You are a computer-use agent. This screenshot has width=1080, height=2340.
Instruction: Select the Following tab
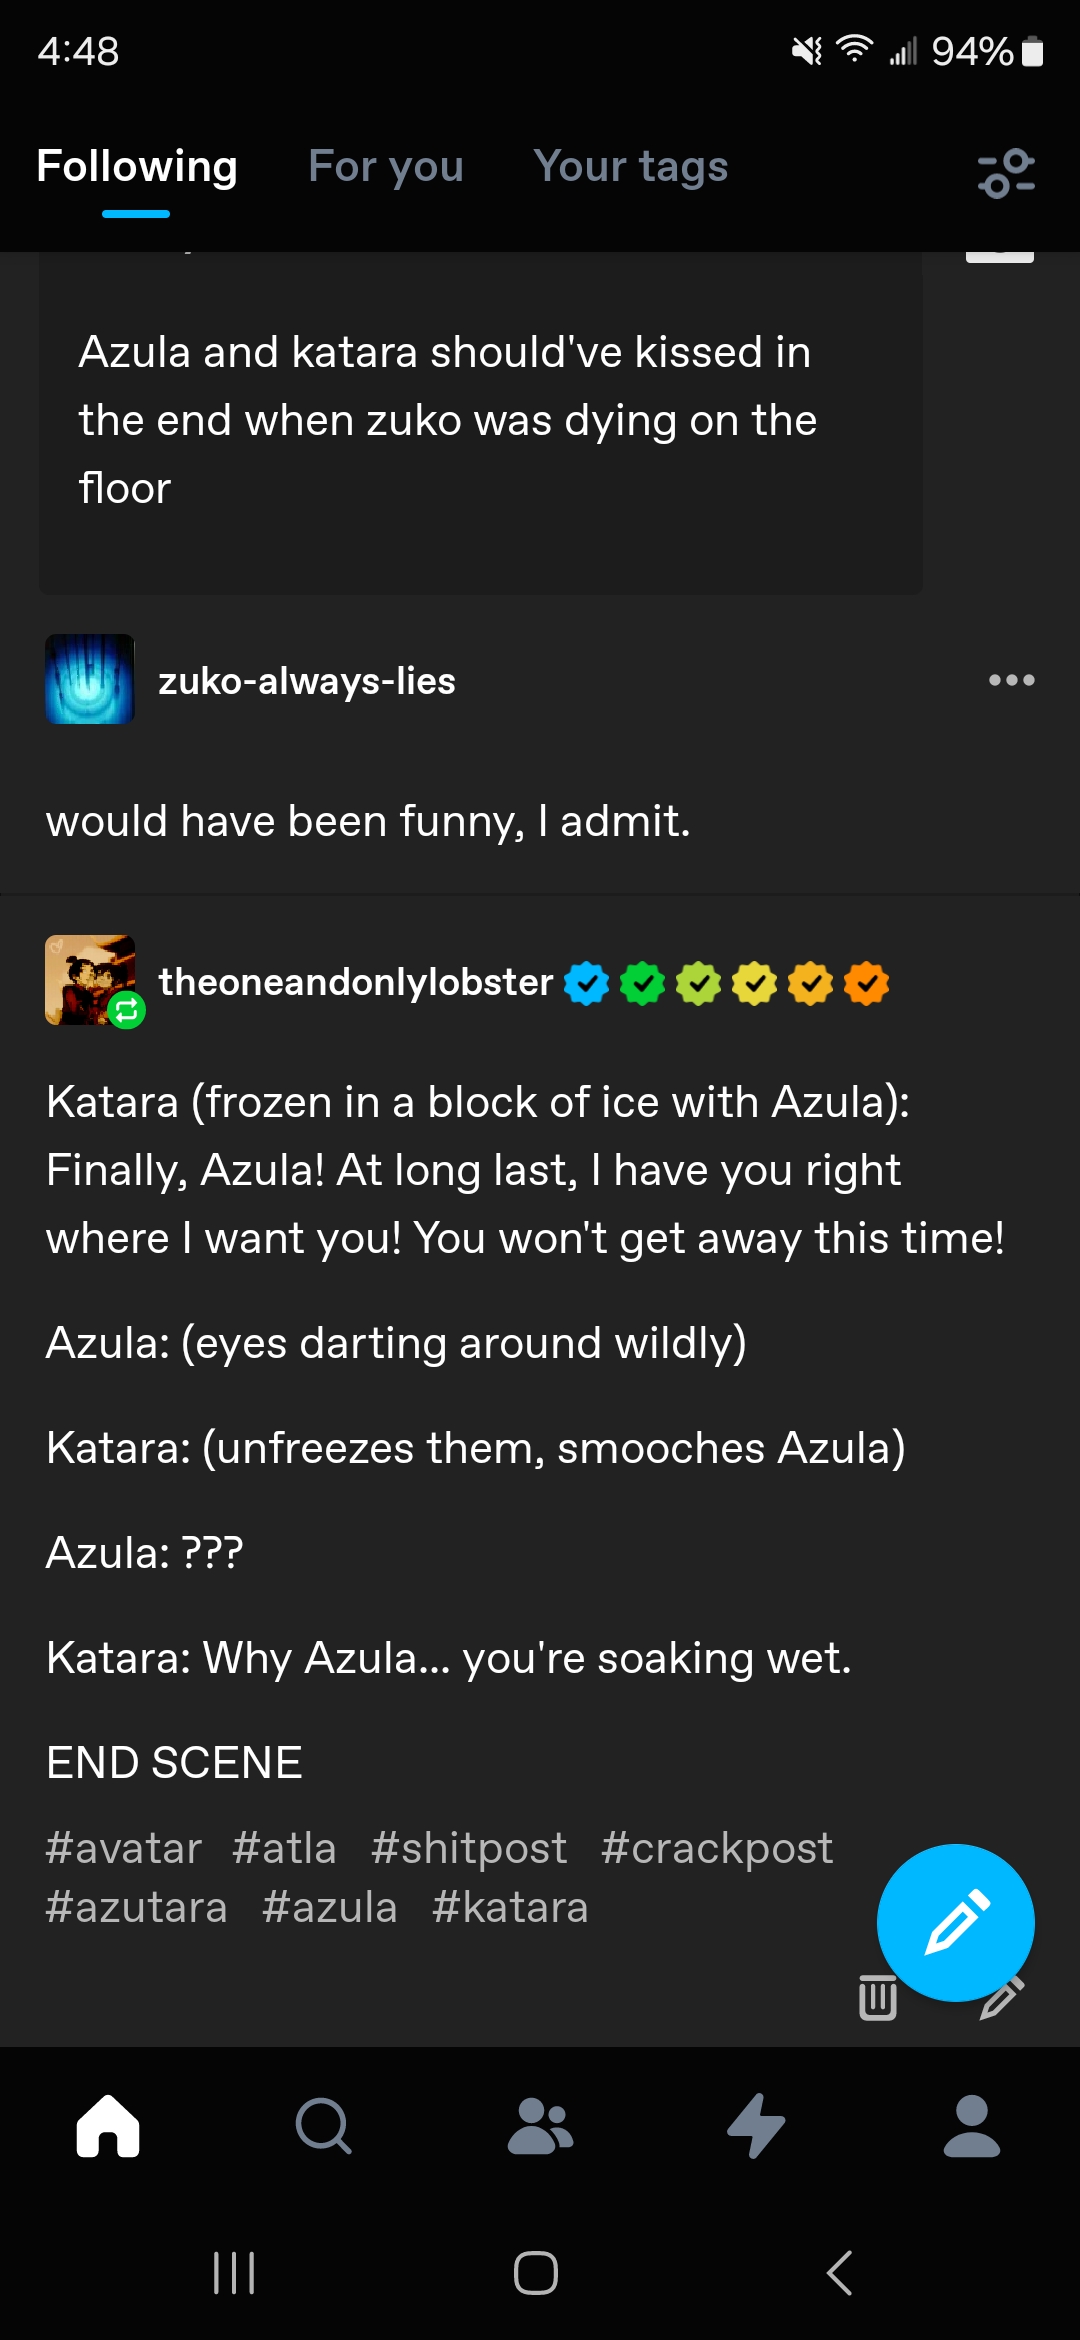point(137,167)
